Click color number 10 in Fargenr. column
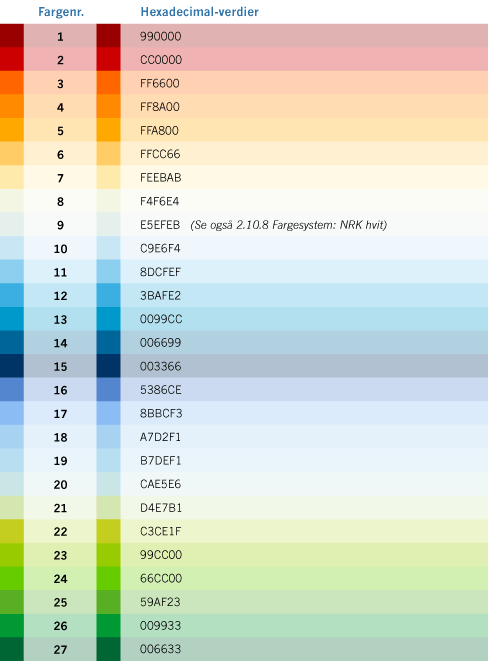Screen dimensions: 488x662 pyautogui.click(x=60, y=249)
